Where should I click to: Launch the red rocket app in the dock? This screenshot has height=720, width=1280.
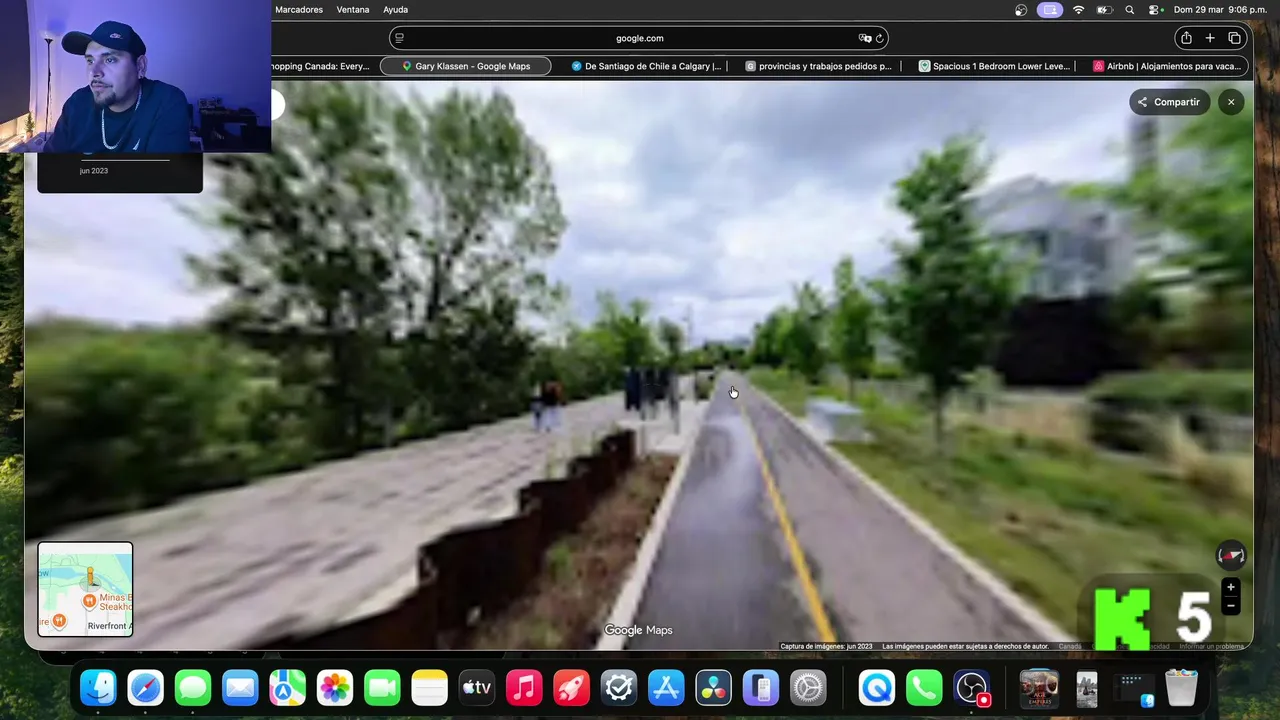coord(571,688)
